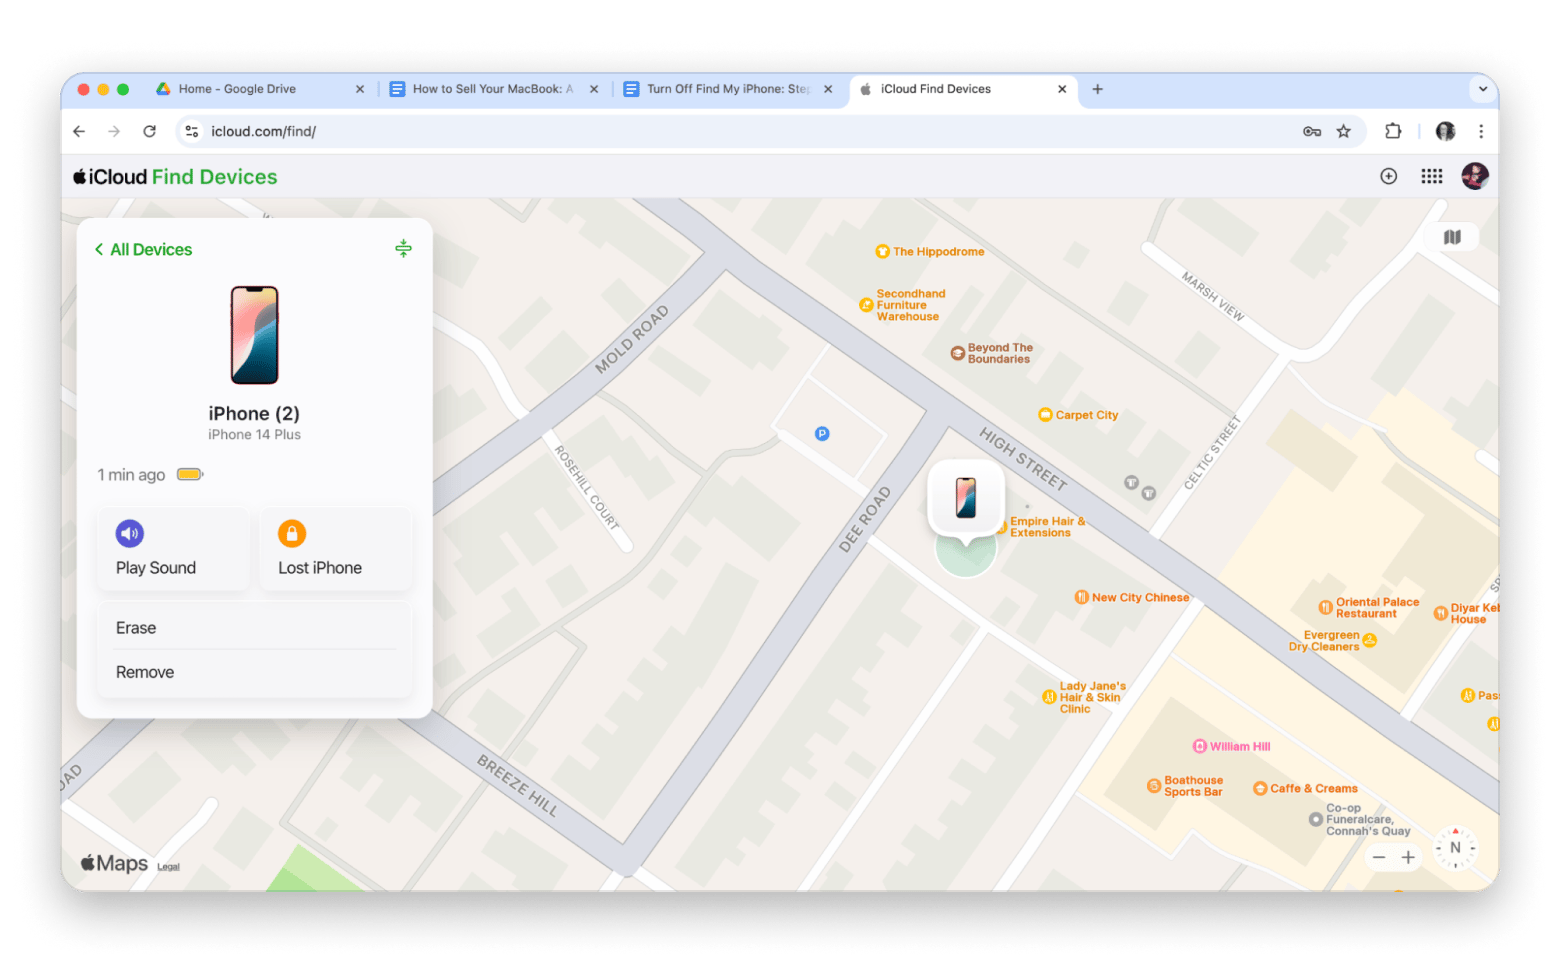The width and height of the screenshot is (1560, 972).
Task: Open Chrome extensions puzzle icon
Action: pyautogui.click(x=1393, y=131)
